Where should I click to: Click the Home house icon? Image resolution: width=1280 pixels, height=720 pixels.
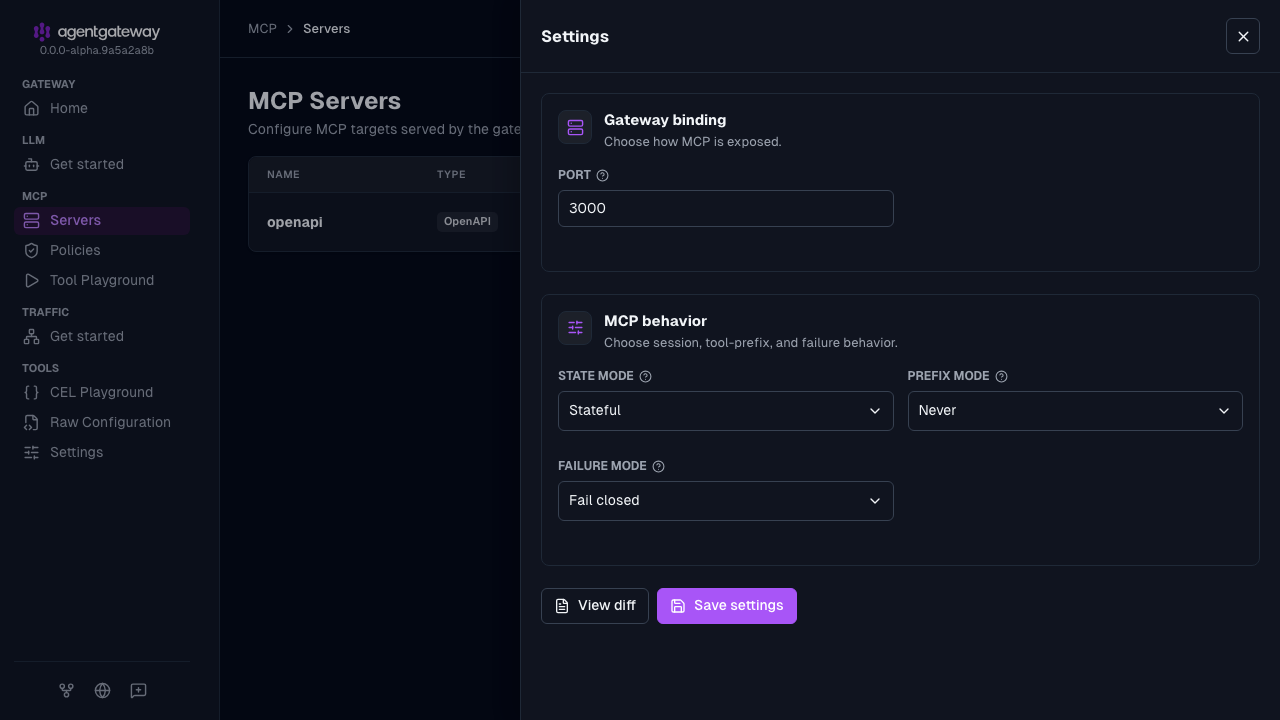coord(32,108)
